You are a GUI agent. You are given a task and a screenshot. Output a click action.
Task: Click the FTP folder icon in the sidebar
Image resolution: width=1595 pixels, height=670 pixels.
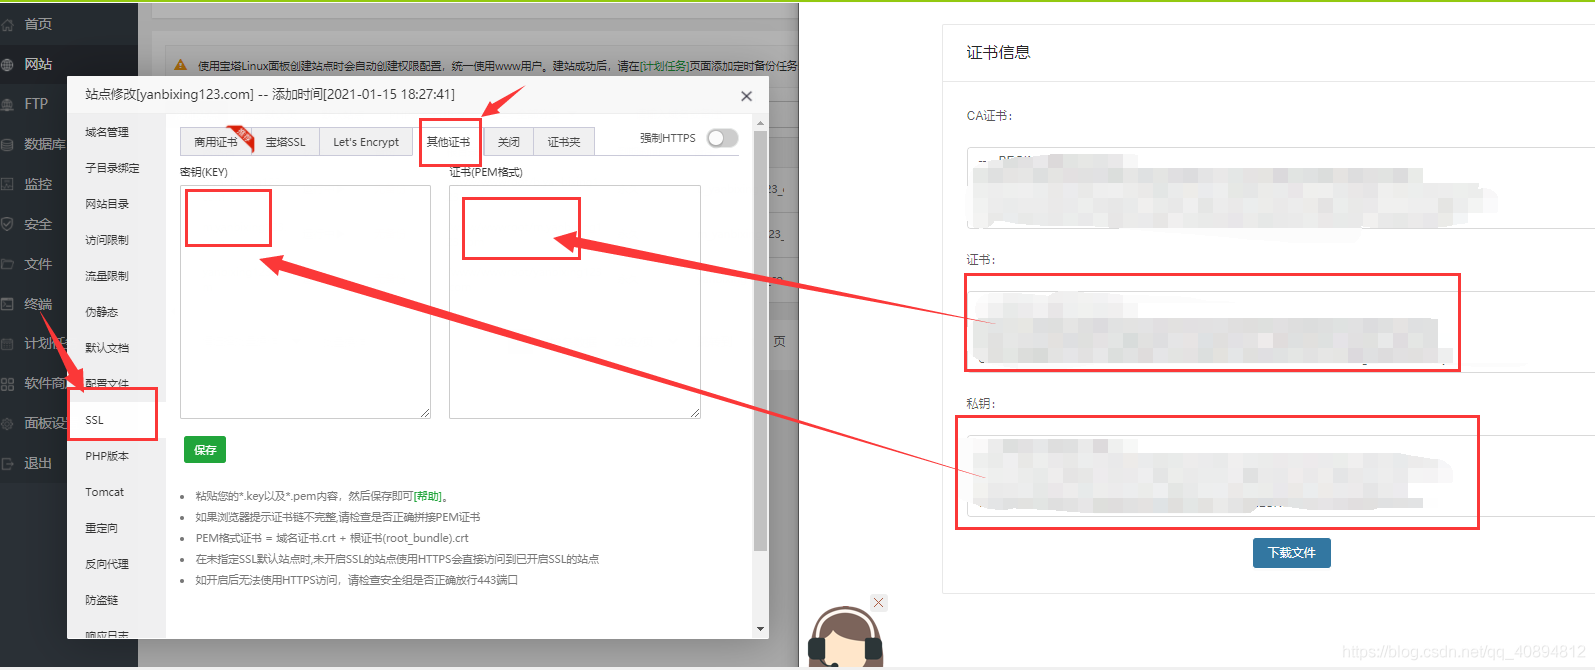pos(7,104)
